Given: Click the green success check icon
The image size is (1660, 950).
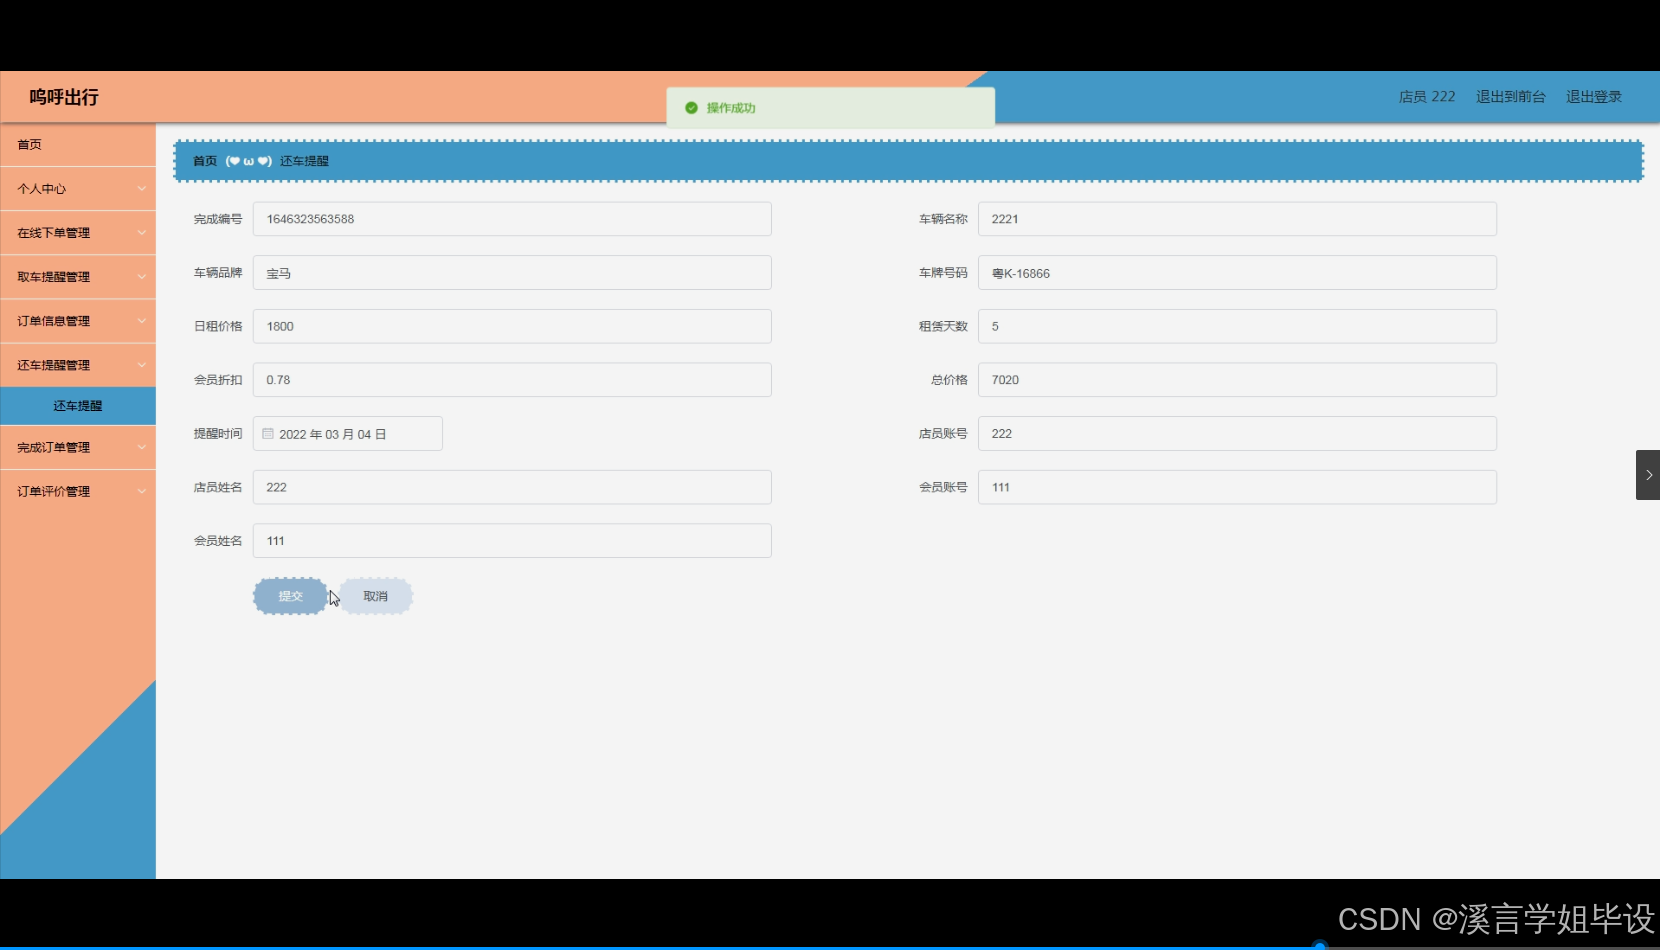Looking at the screenshot, I should [x=691, y=108].
